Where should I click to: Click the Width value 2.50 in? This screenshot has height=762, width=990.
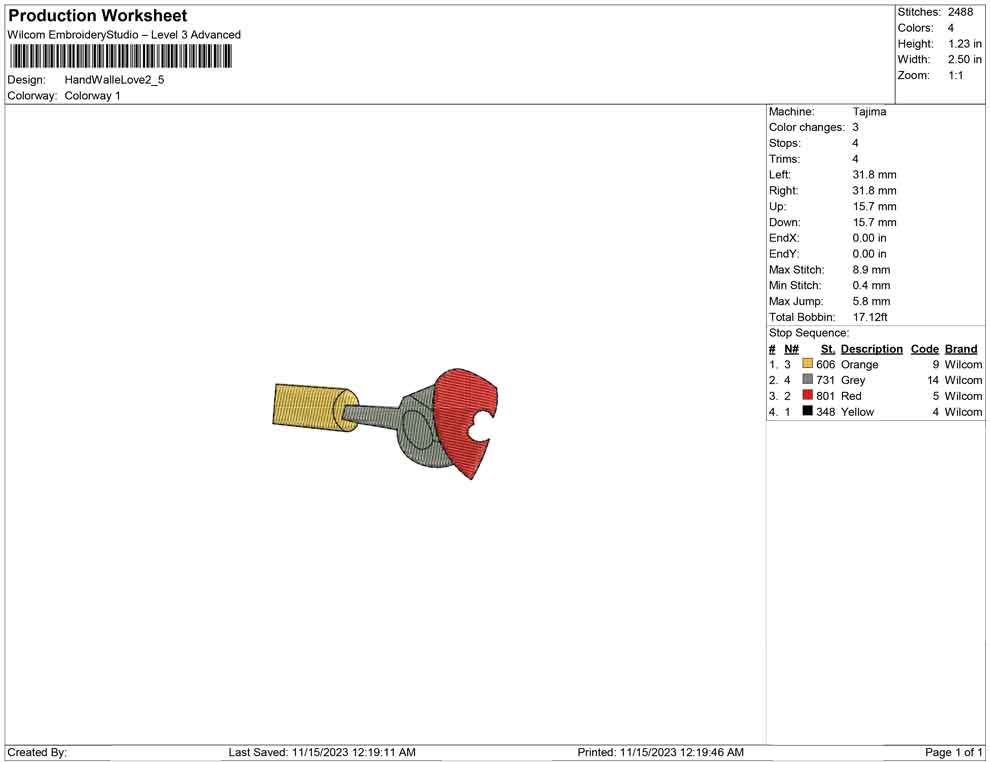coord(965,59)
